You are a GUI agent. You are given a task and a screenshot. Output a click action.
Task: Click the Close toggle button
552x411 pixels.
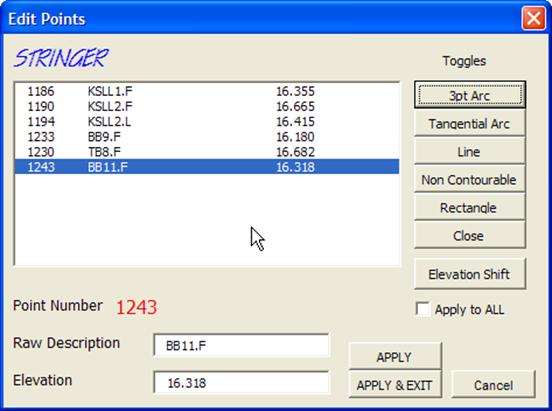tap(470, 236)
